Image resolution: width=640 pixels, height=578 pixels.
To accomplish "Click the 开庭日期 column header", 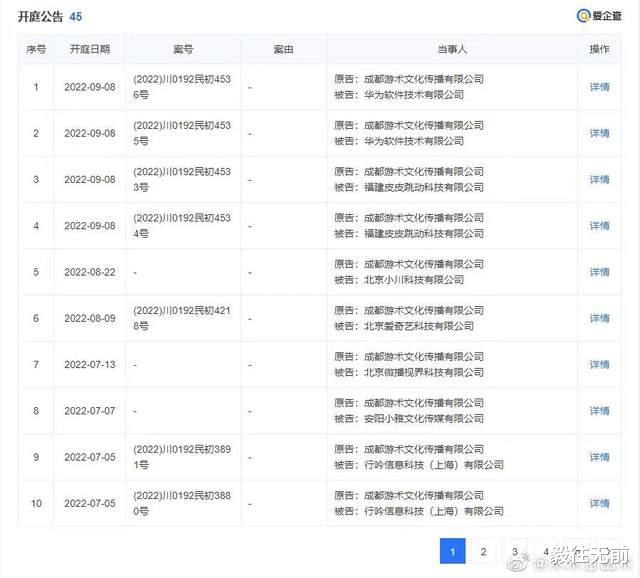I will (90, 49).
